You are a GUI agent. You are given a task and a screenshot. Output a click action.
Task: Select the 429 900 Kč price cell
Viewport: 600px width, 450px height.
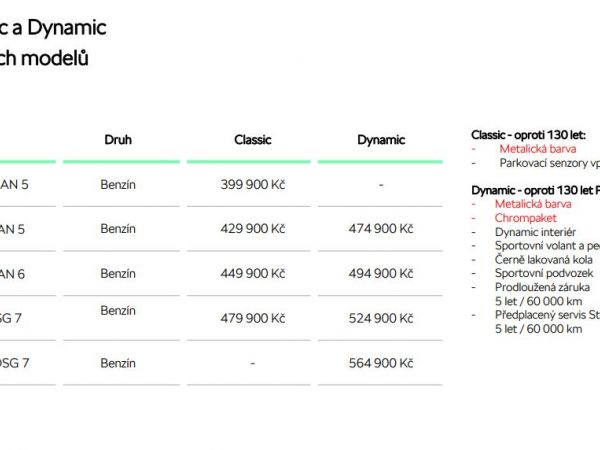[252, 229]
